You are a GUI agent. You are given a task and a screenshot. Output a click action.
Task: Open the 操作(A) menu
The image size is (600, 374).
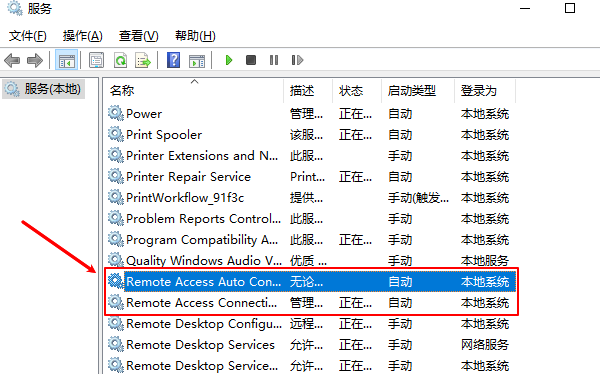[82, 36]
